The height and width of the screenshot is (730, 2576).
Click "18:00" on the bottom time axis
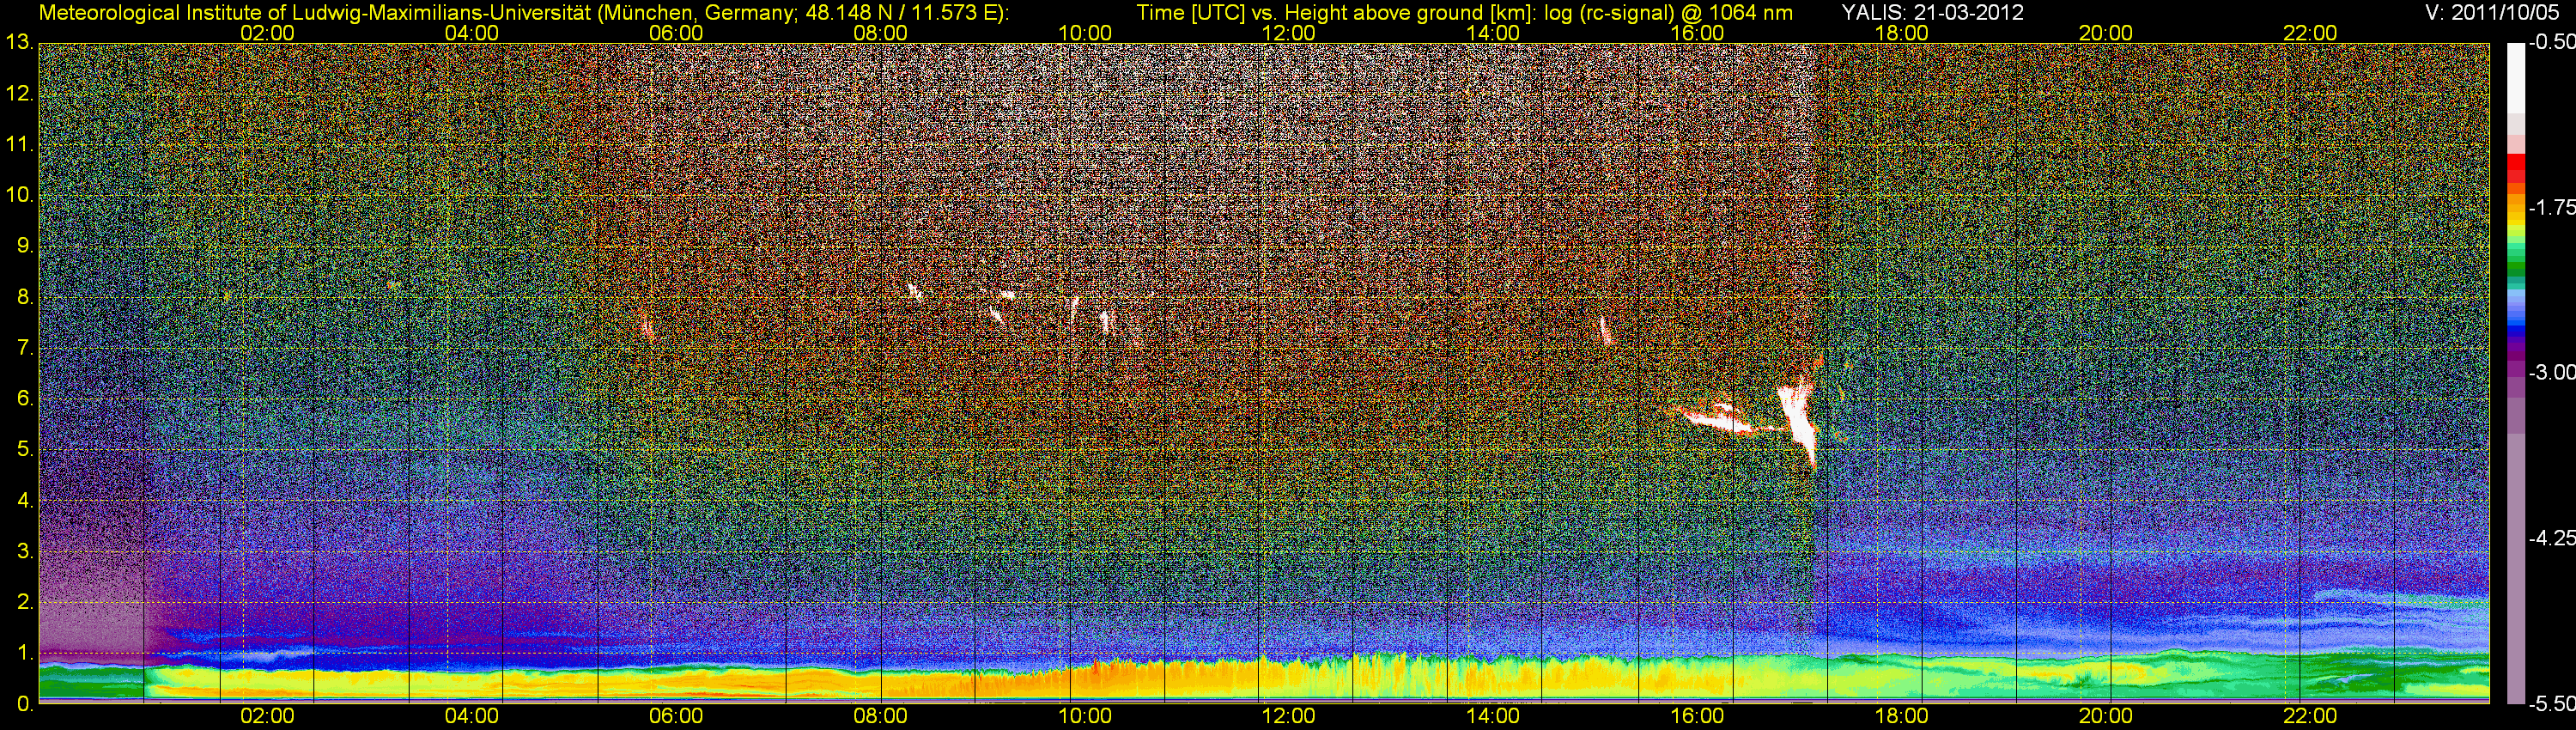(1901, 716)
